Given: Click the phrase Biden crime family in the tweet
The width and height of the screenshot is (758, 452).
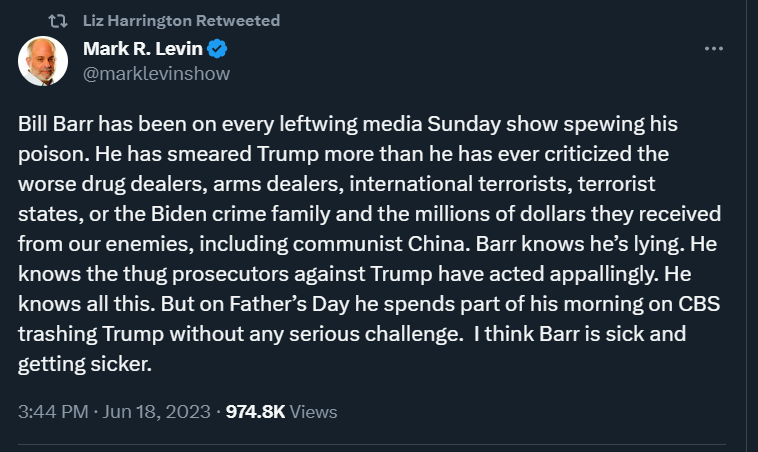Looking at the screenshot, I should [241, 214].
